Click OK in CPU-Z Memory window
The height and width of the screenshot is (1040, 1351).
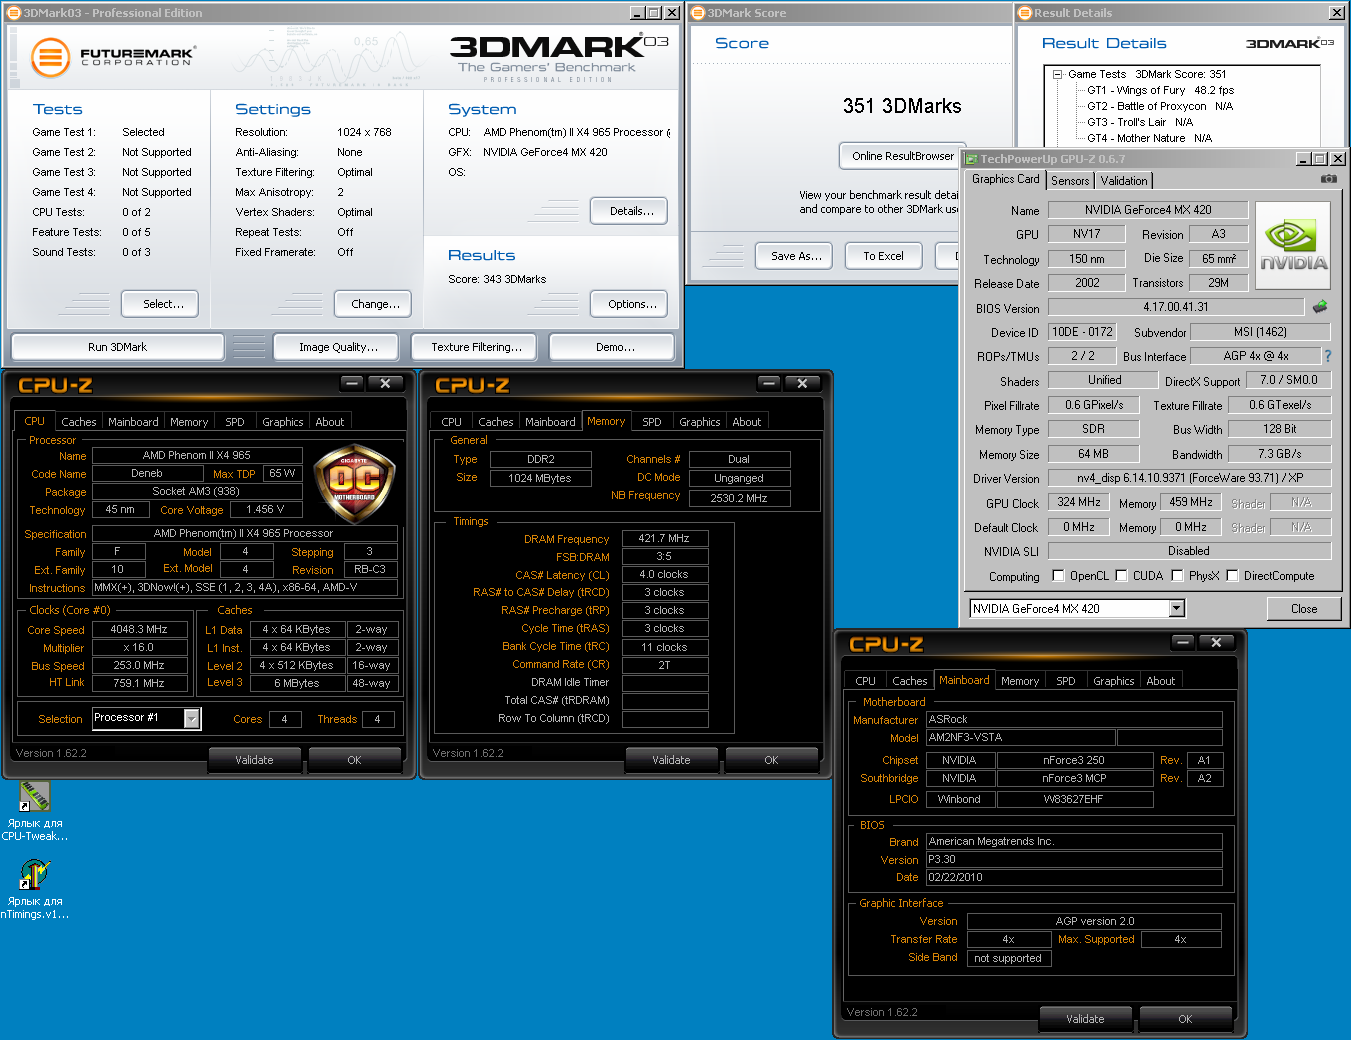click(771, 760)
